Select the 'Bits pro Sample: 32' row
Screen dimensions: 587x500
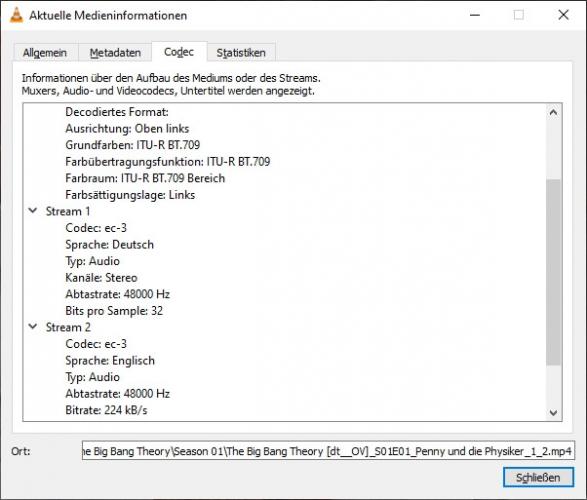114,311
